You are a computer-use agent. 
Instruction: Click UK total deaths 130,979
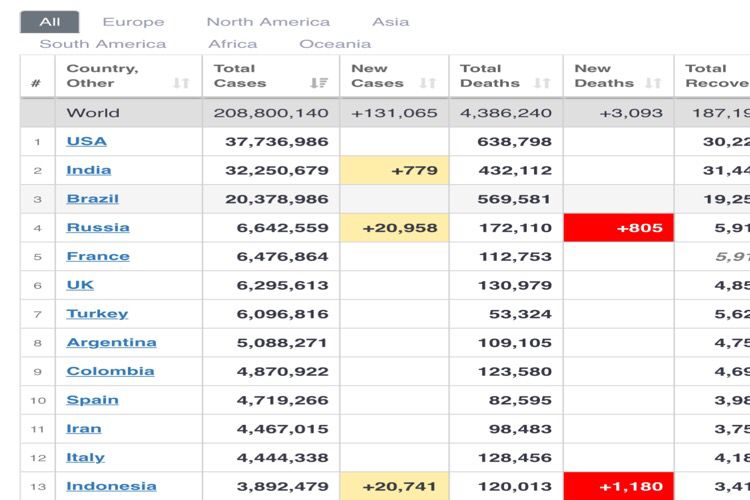(515, 285)
